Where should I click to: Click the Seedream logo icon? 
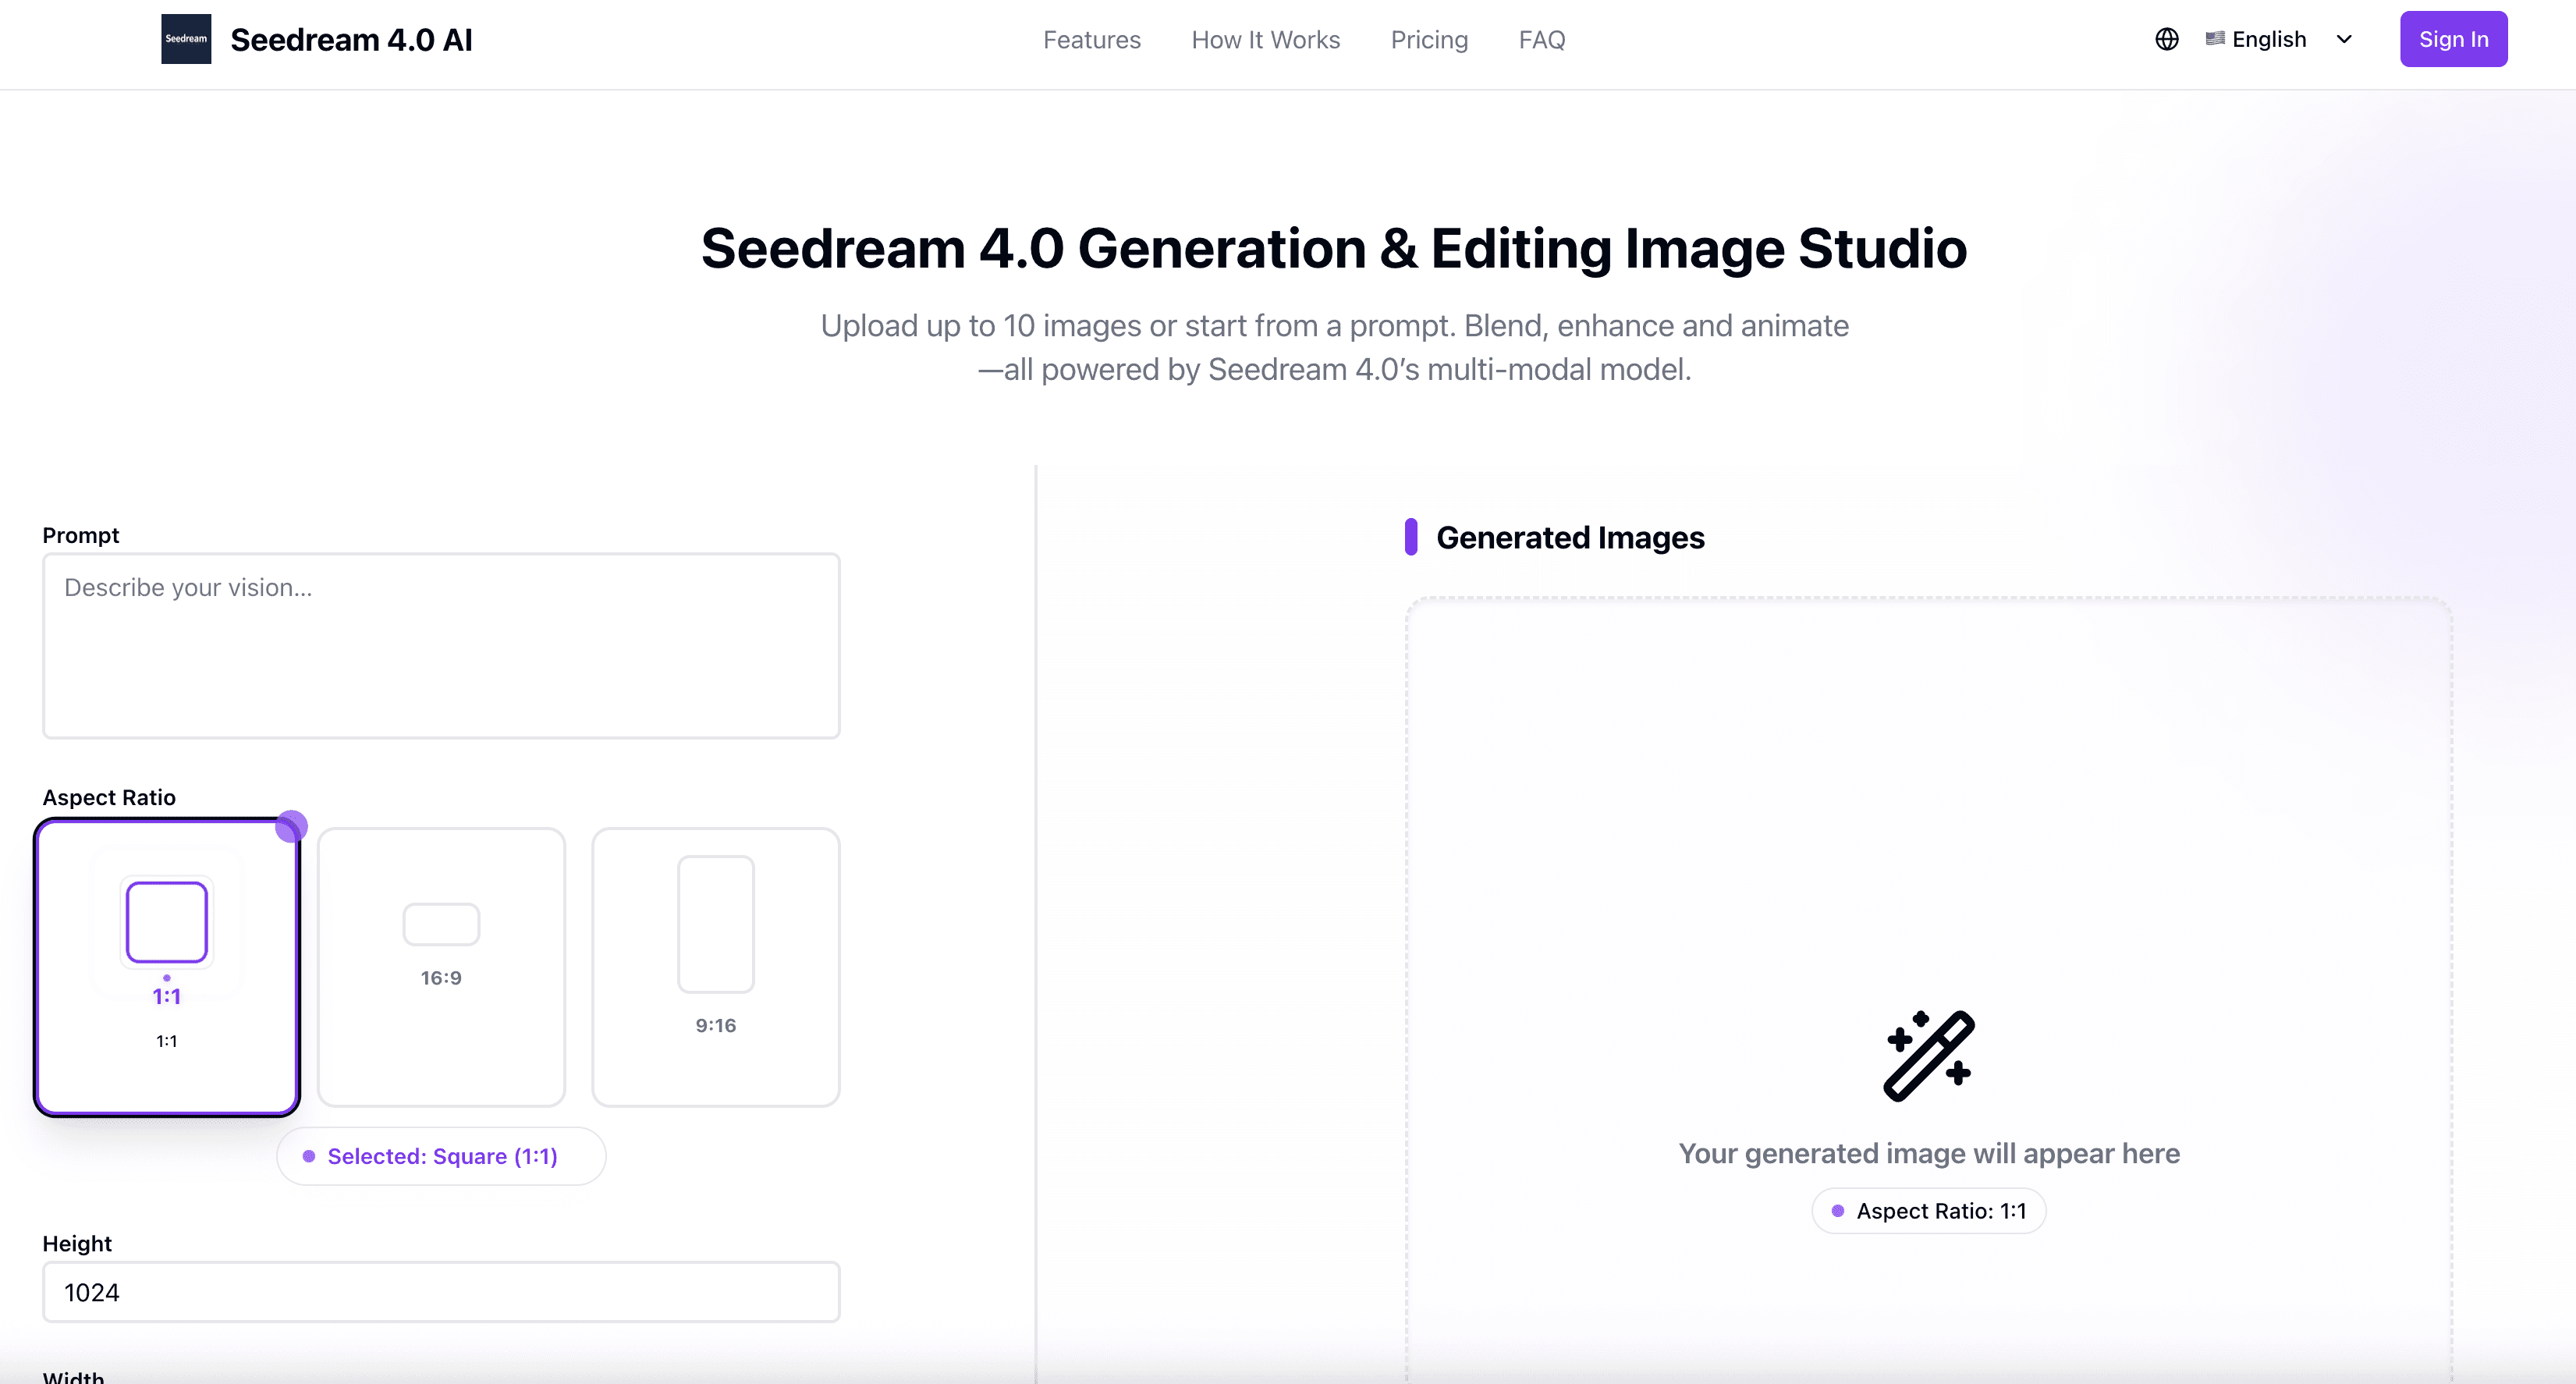(x=186, y=39)
